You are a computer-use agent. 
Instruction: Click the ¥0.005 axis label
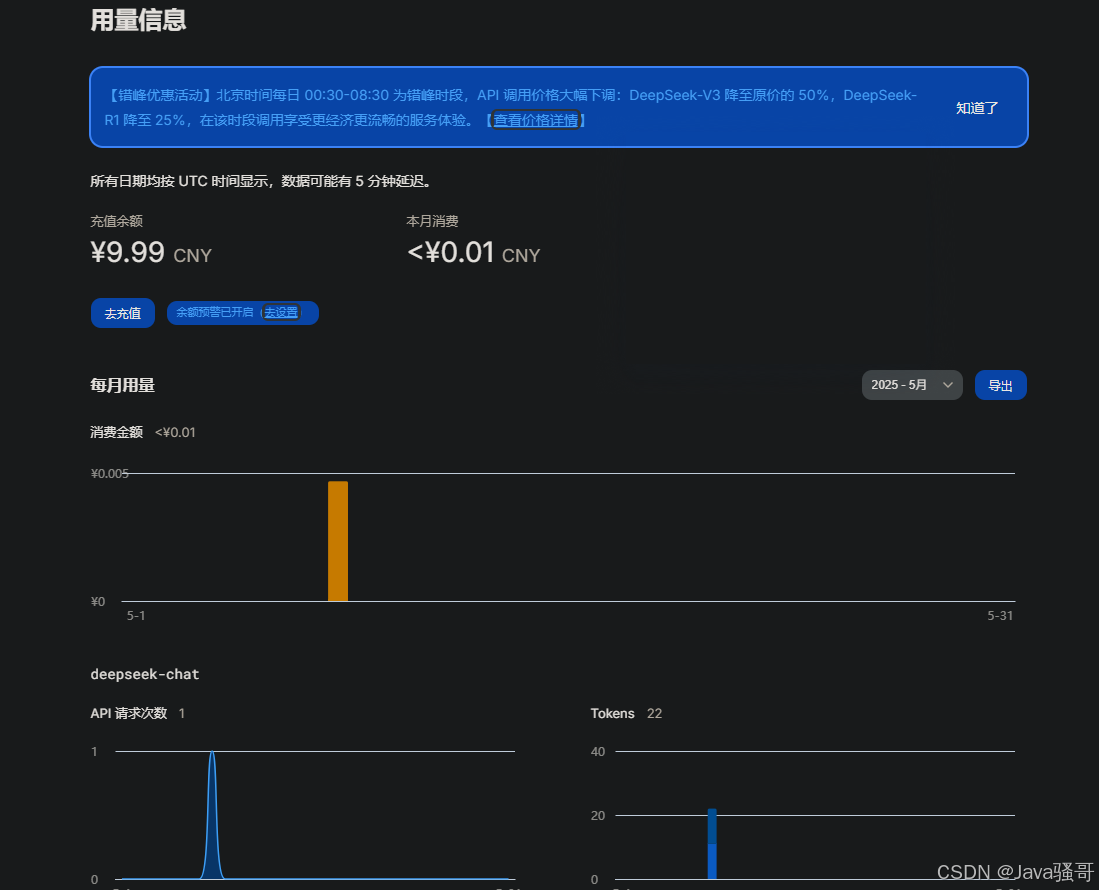pos(110,474)
